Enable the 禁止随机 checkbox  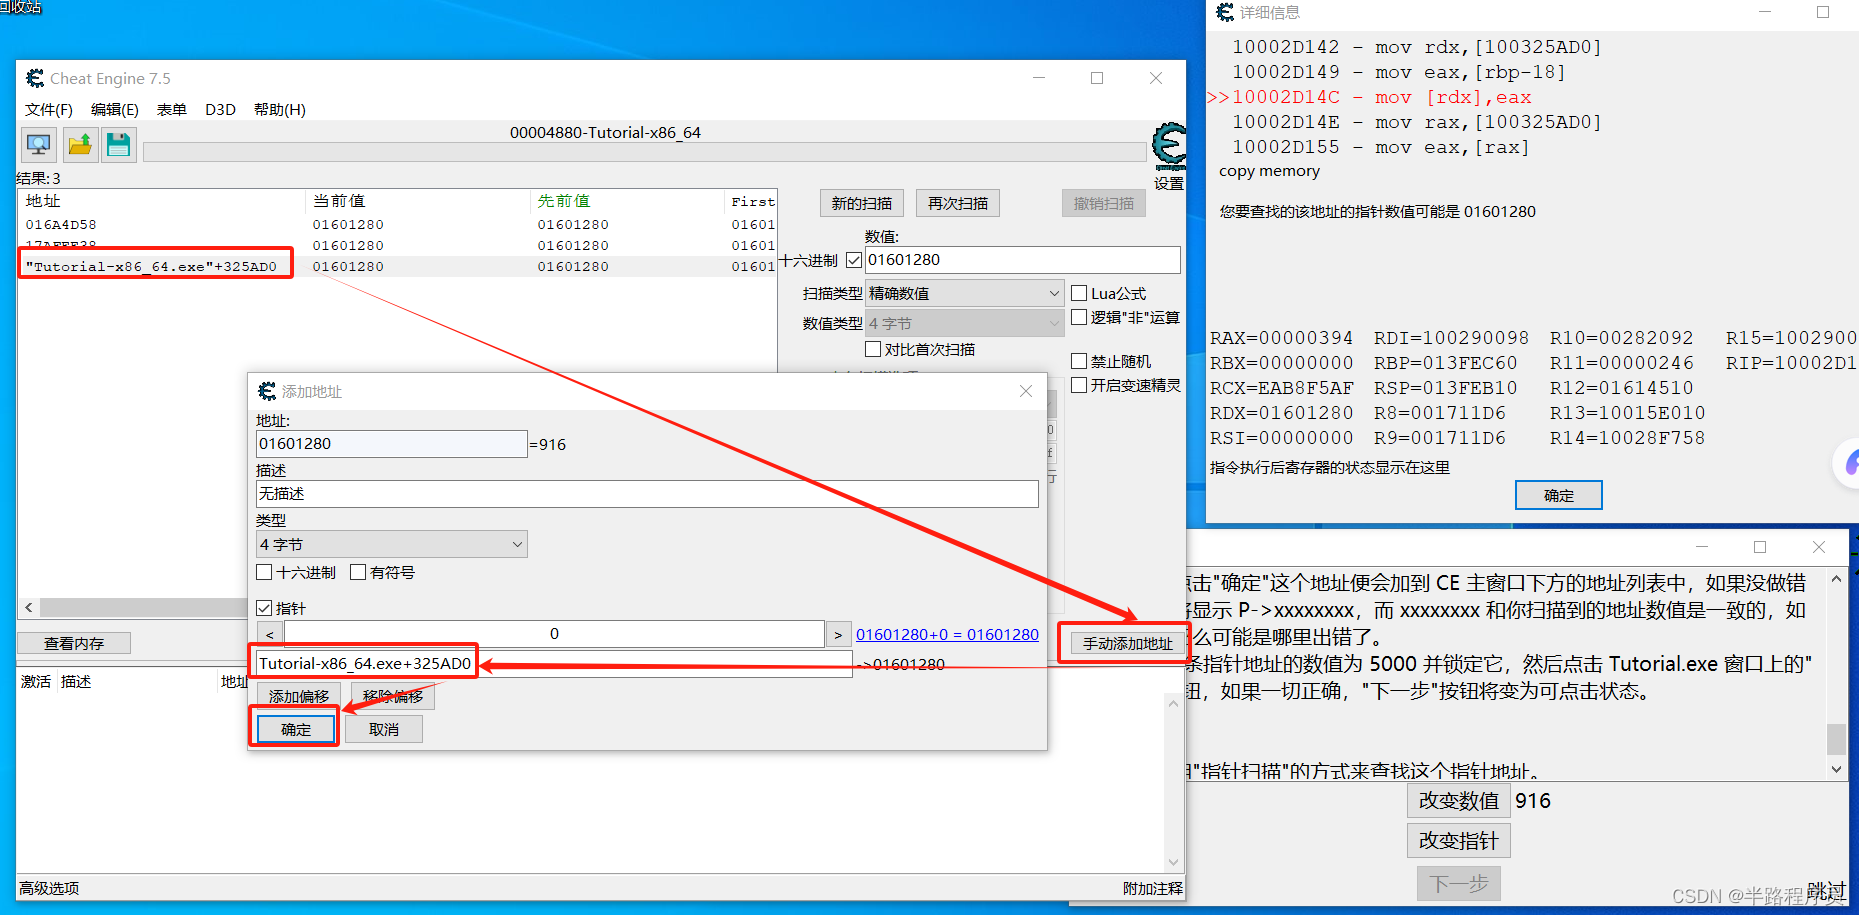(1079, 361)
